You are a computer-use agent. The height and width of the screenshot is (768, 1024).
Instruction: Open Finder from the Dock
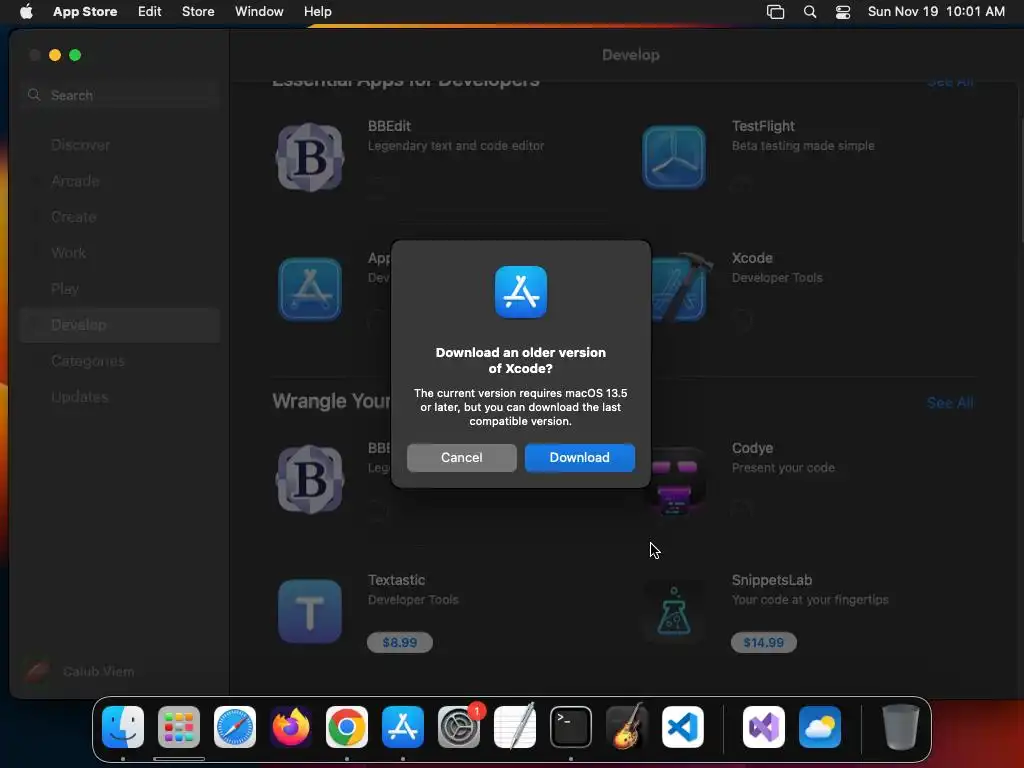(123, 727)
